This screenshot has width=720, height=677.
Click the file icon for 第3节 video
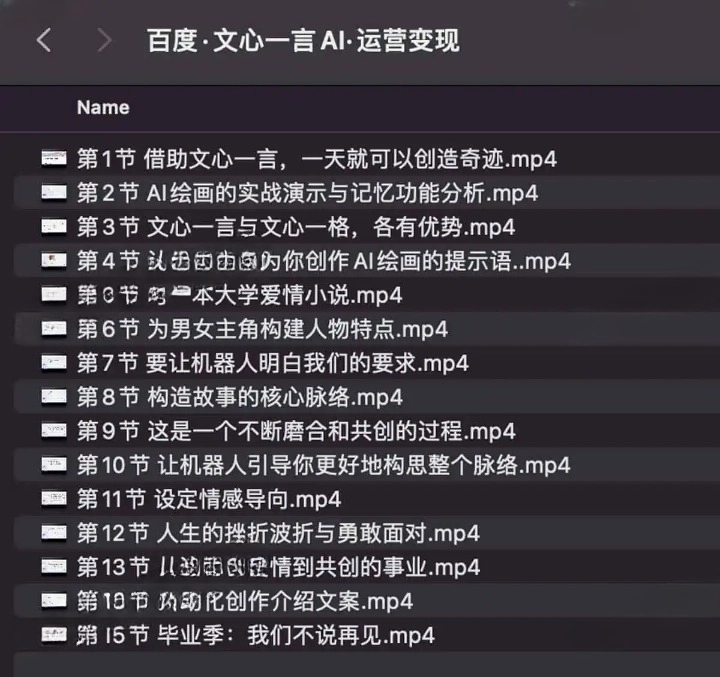click(x=54, y=227)
